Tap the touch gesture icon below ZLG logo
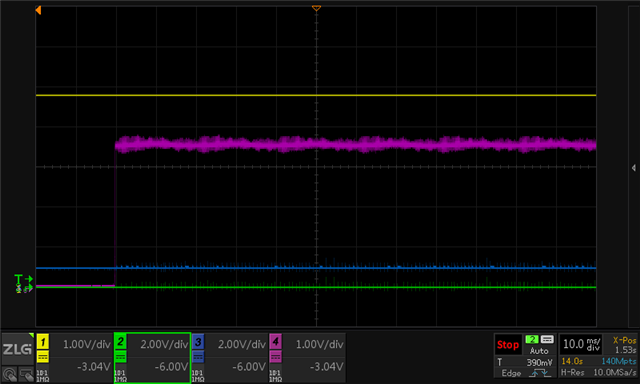Screen dimensions: 640x384 point(9,374)
